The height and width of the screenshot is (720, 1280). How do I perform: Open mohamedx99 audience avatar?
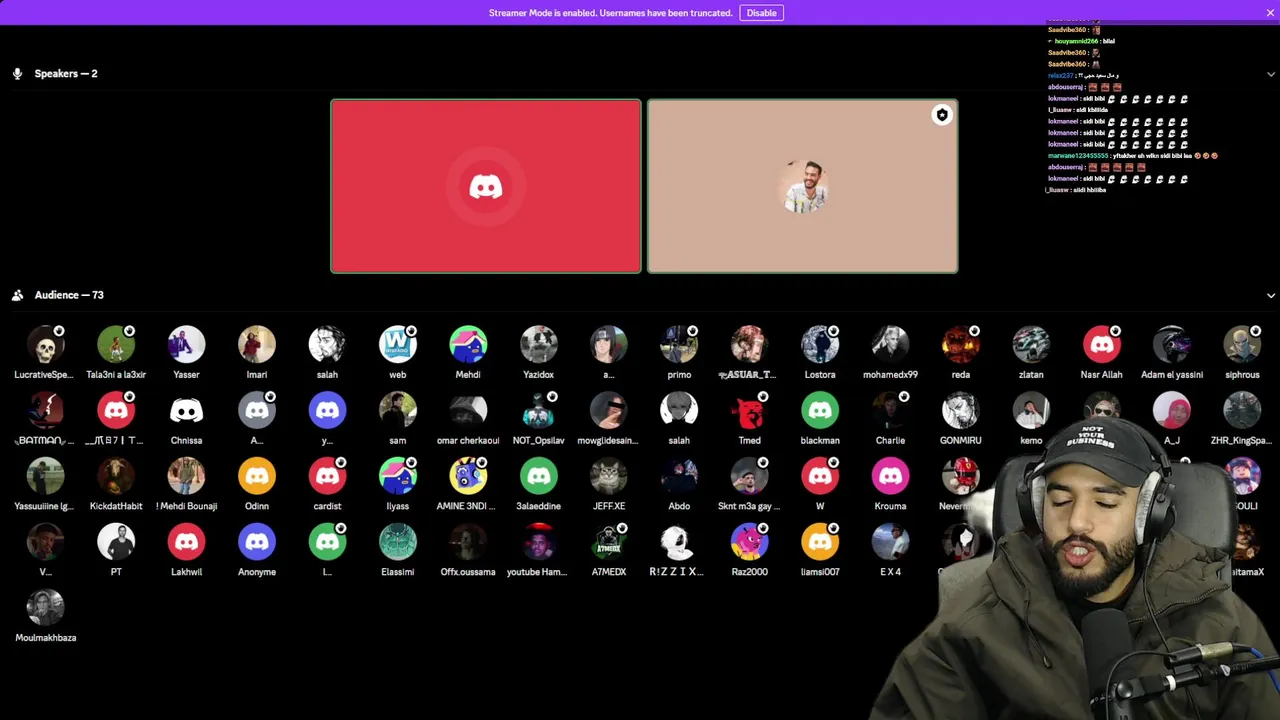[x=890, y=344]
